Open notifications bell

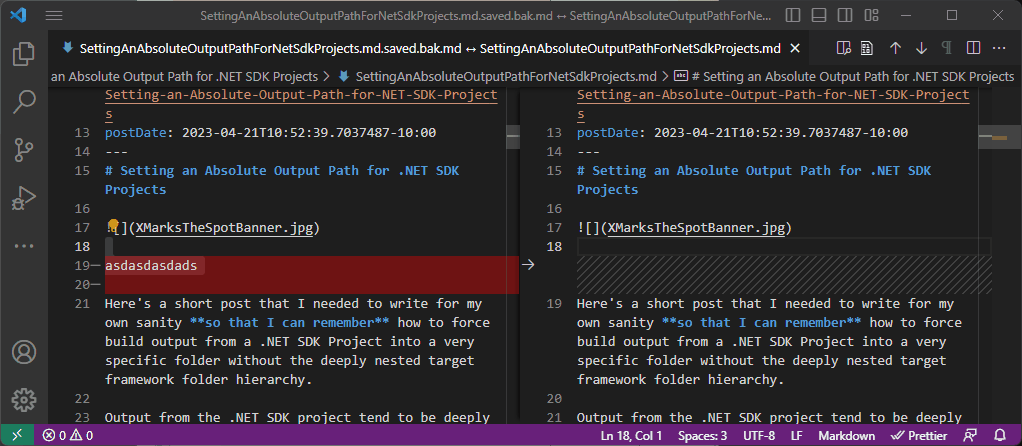click(1000, 435)
